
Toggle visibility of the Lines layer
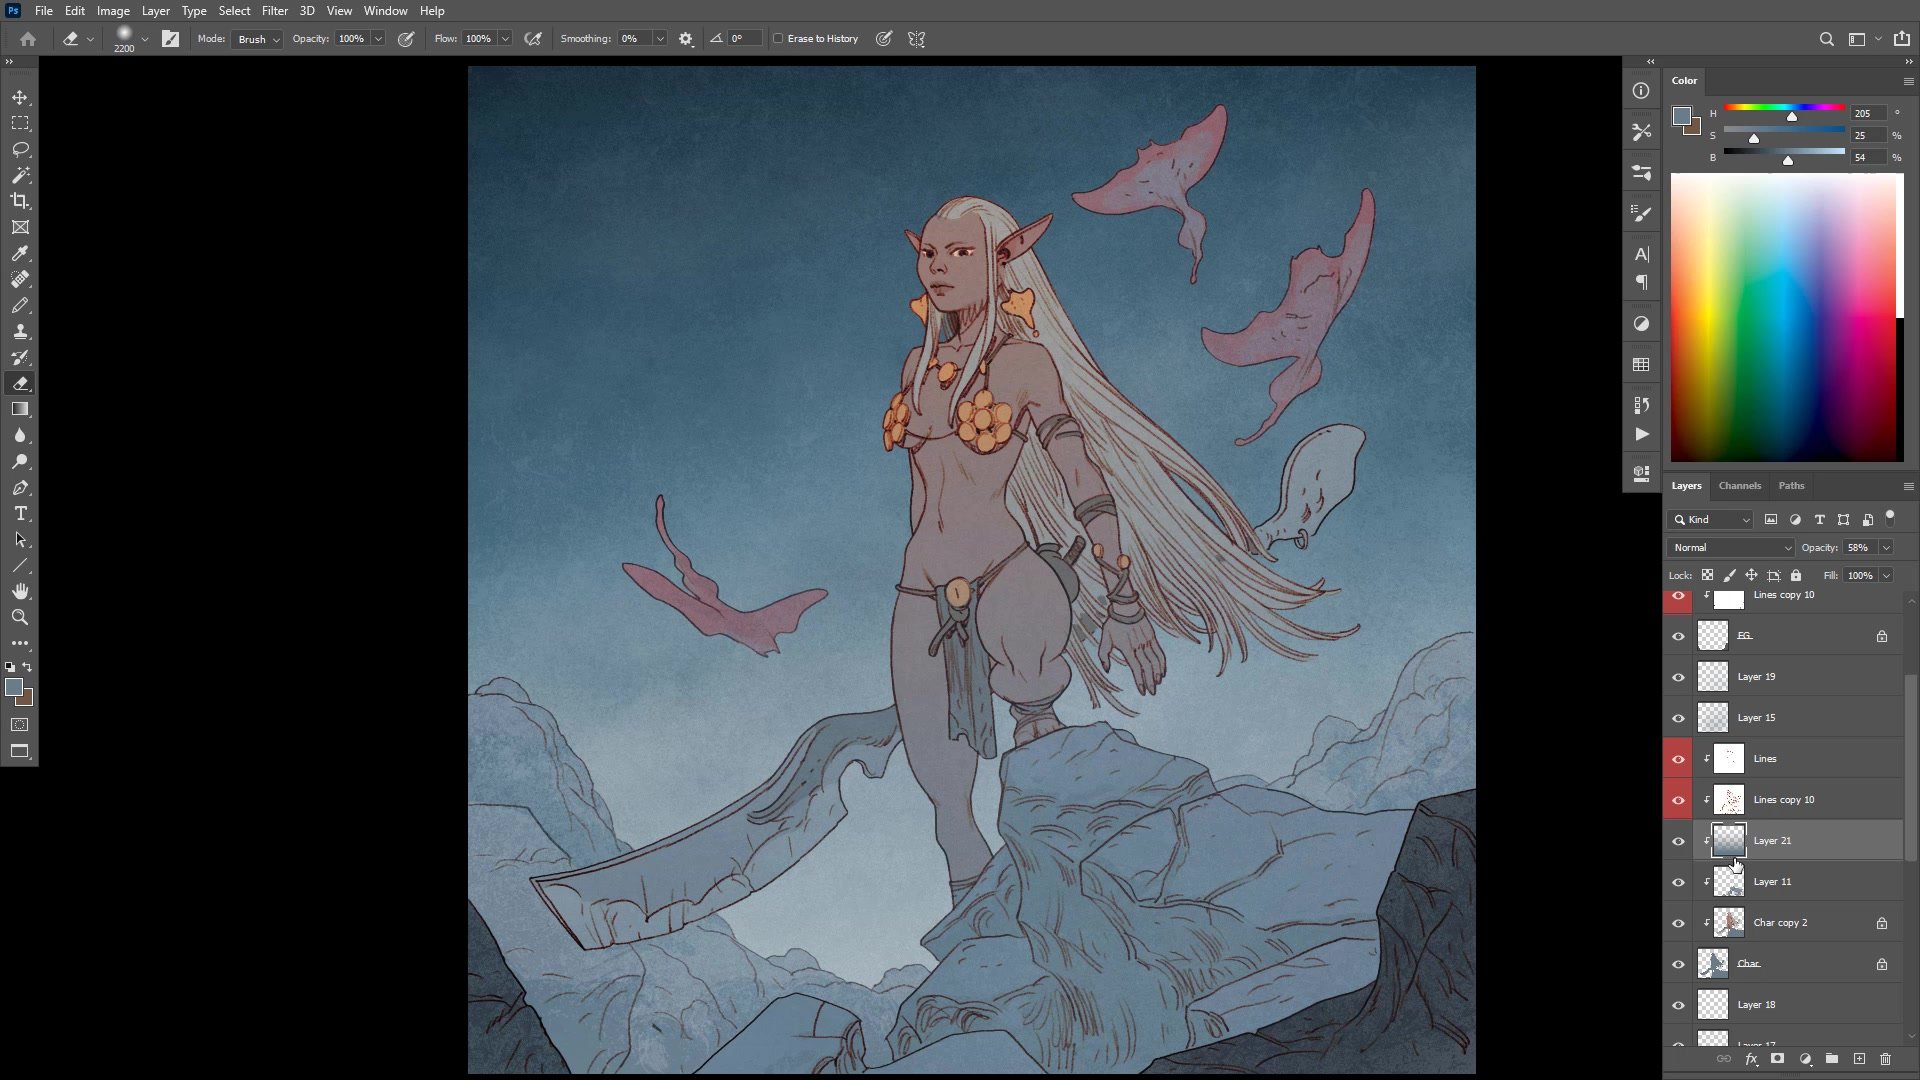tap(1678, 759)
